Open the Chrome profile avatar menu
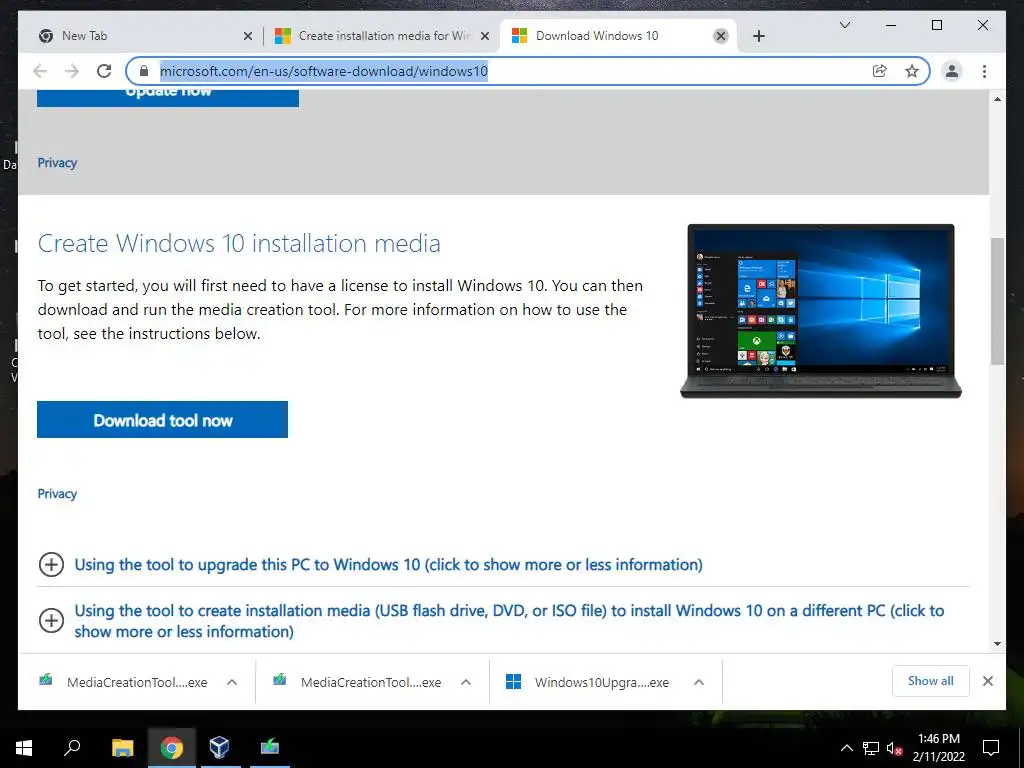Viewport: 1024px width, 768px height. (x=952, y=71)
